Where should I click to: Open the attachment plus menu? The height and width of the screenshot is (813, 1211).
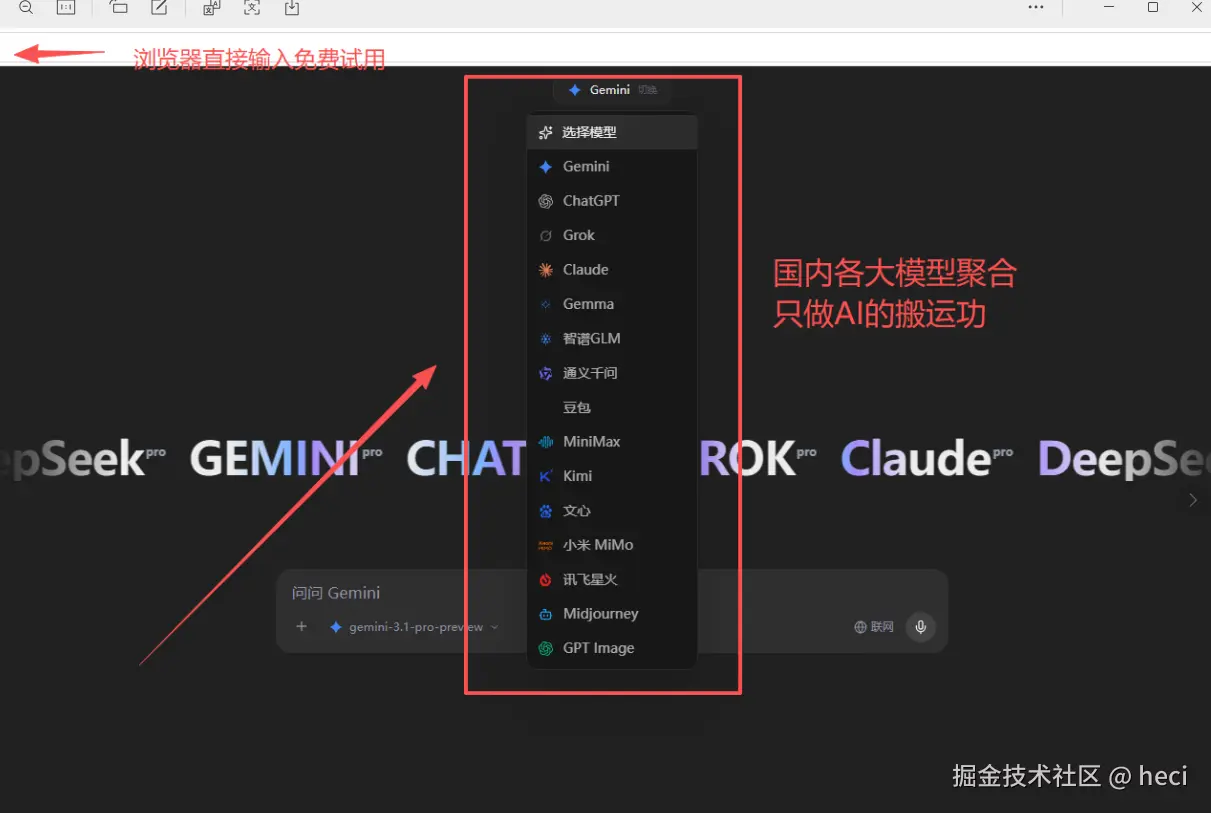pyautogui.click(x=301, y=627)
